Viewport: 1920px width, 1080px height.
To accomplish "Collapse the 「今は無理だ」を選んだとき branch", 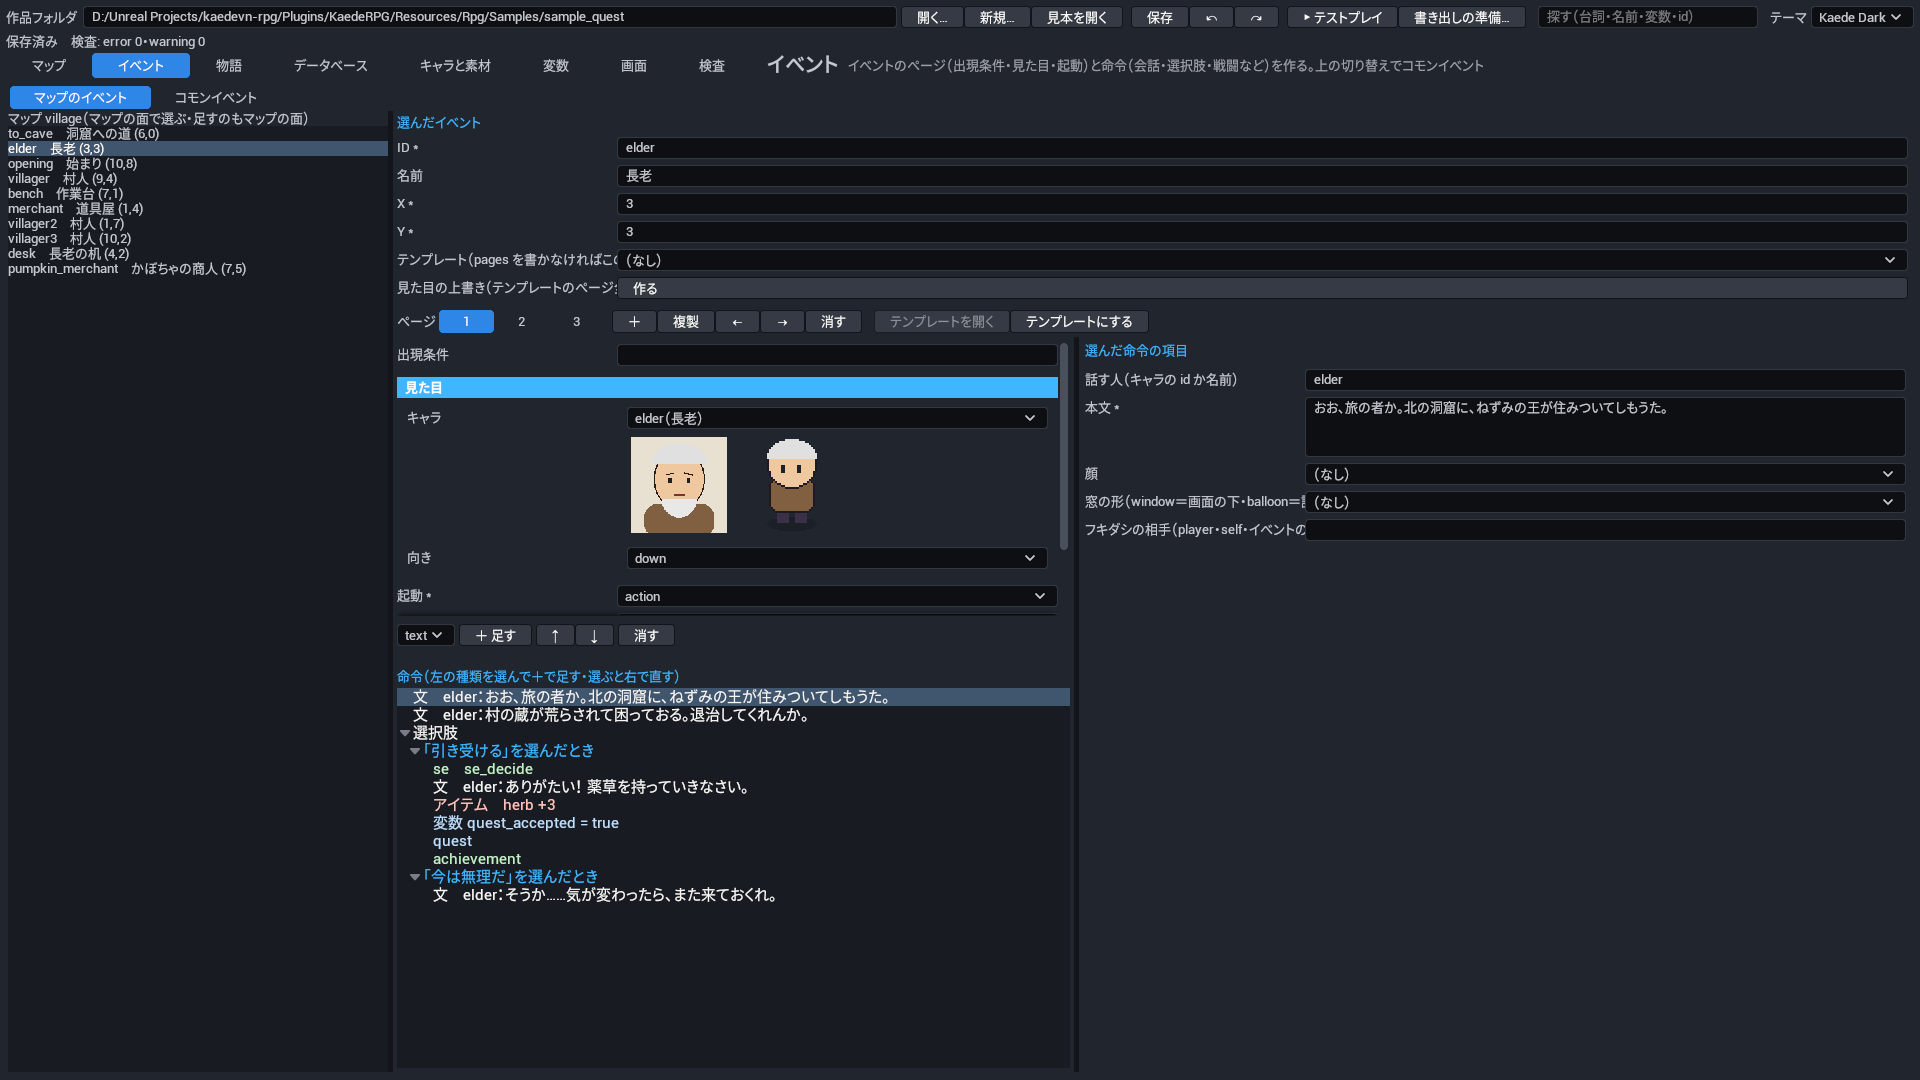I will pyautogui.click(x=415, y=877).
